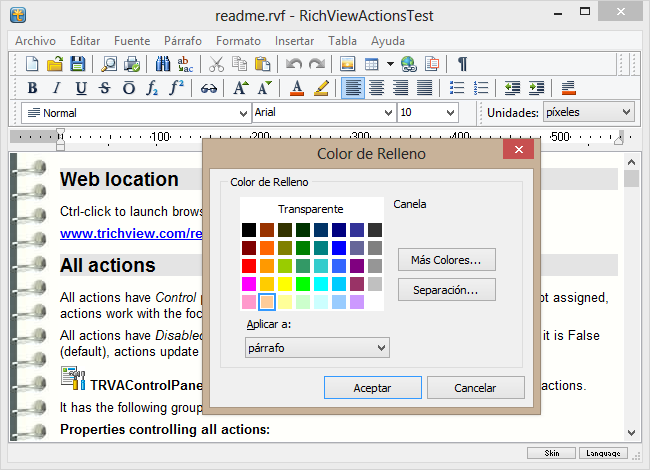Click the Insert hyperlink globe icon
650x470 pixels.
pyautogui.click(x=408, y=64)
